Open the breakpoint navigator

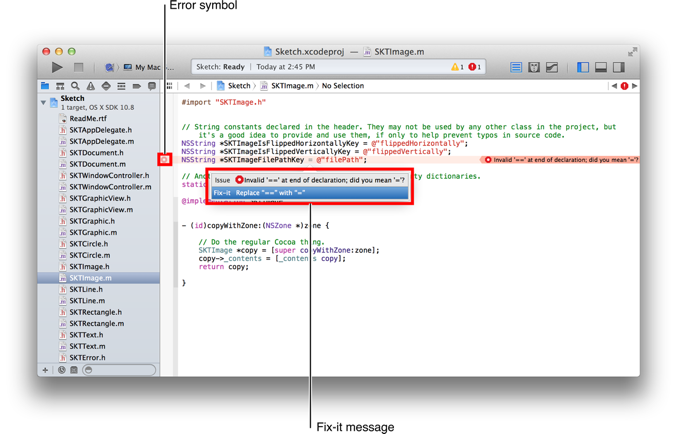tap(136, 86)
